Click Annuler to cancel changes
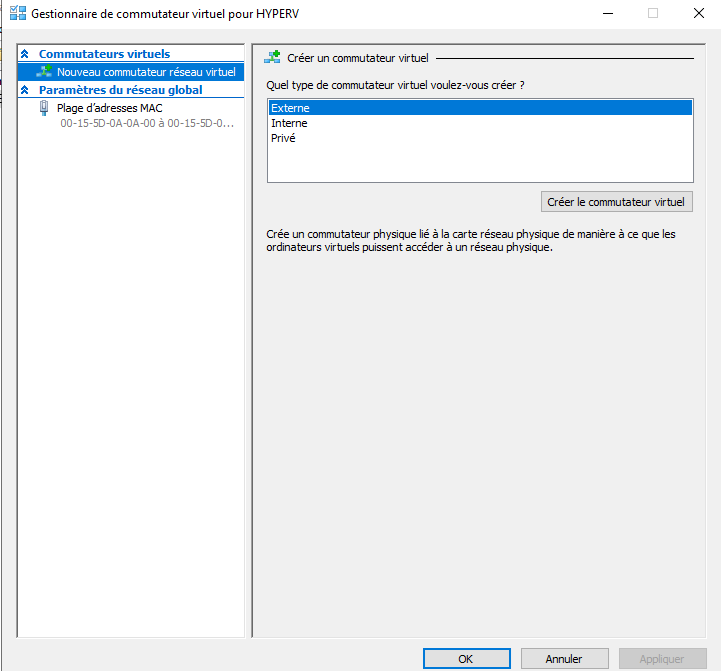The width and height of the screenshot is (721, 671). point(564,659)
